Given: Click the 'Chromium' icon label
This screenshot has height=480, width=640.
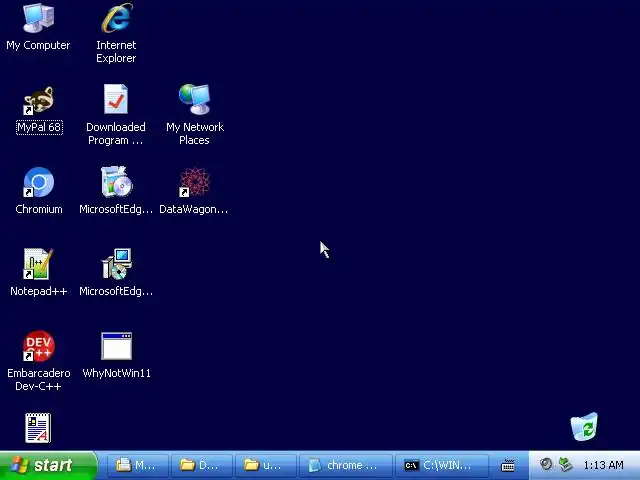Looking at the screenshot, I should coord(39,209).
